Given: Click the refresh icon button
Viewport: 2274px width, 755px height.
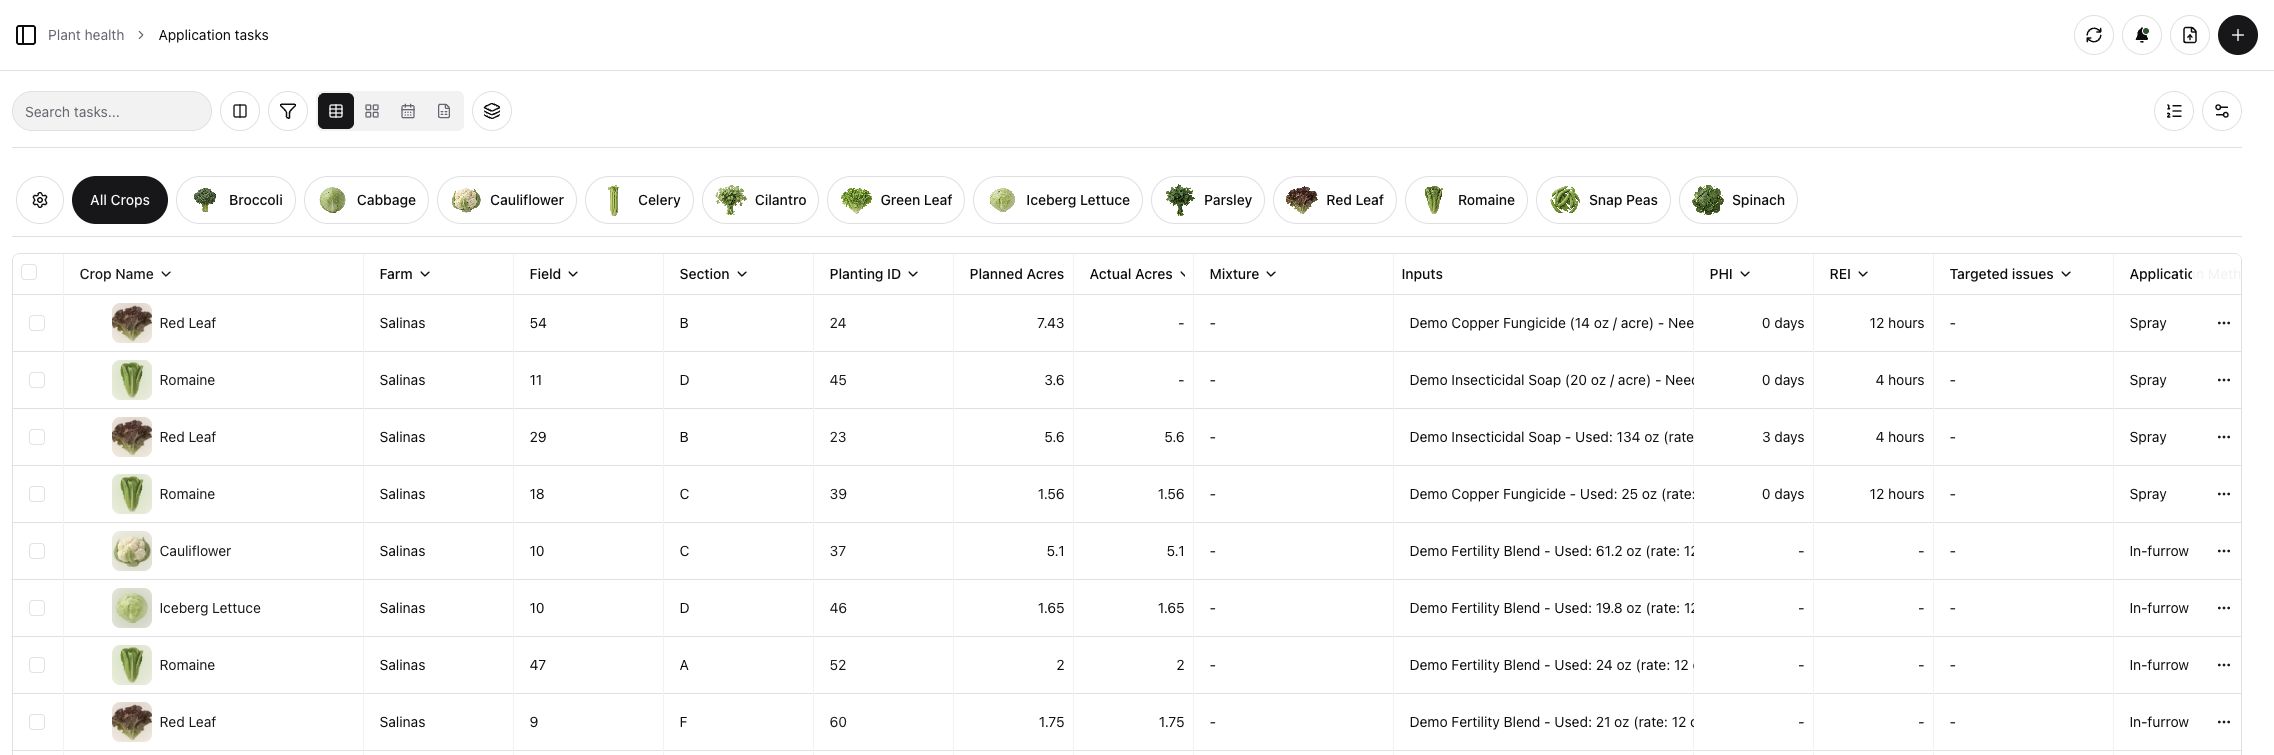Looking at the screenshot, I should (2094, 35).
